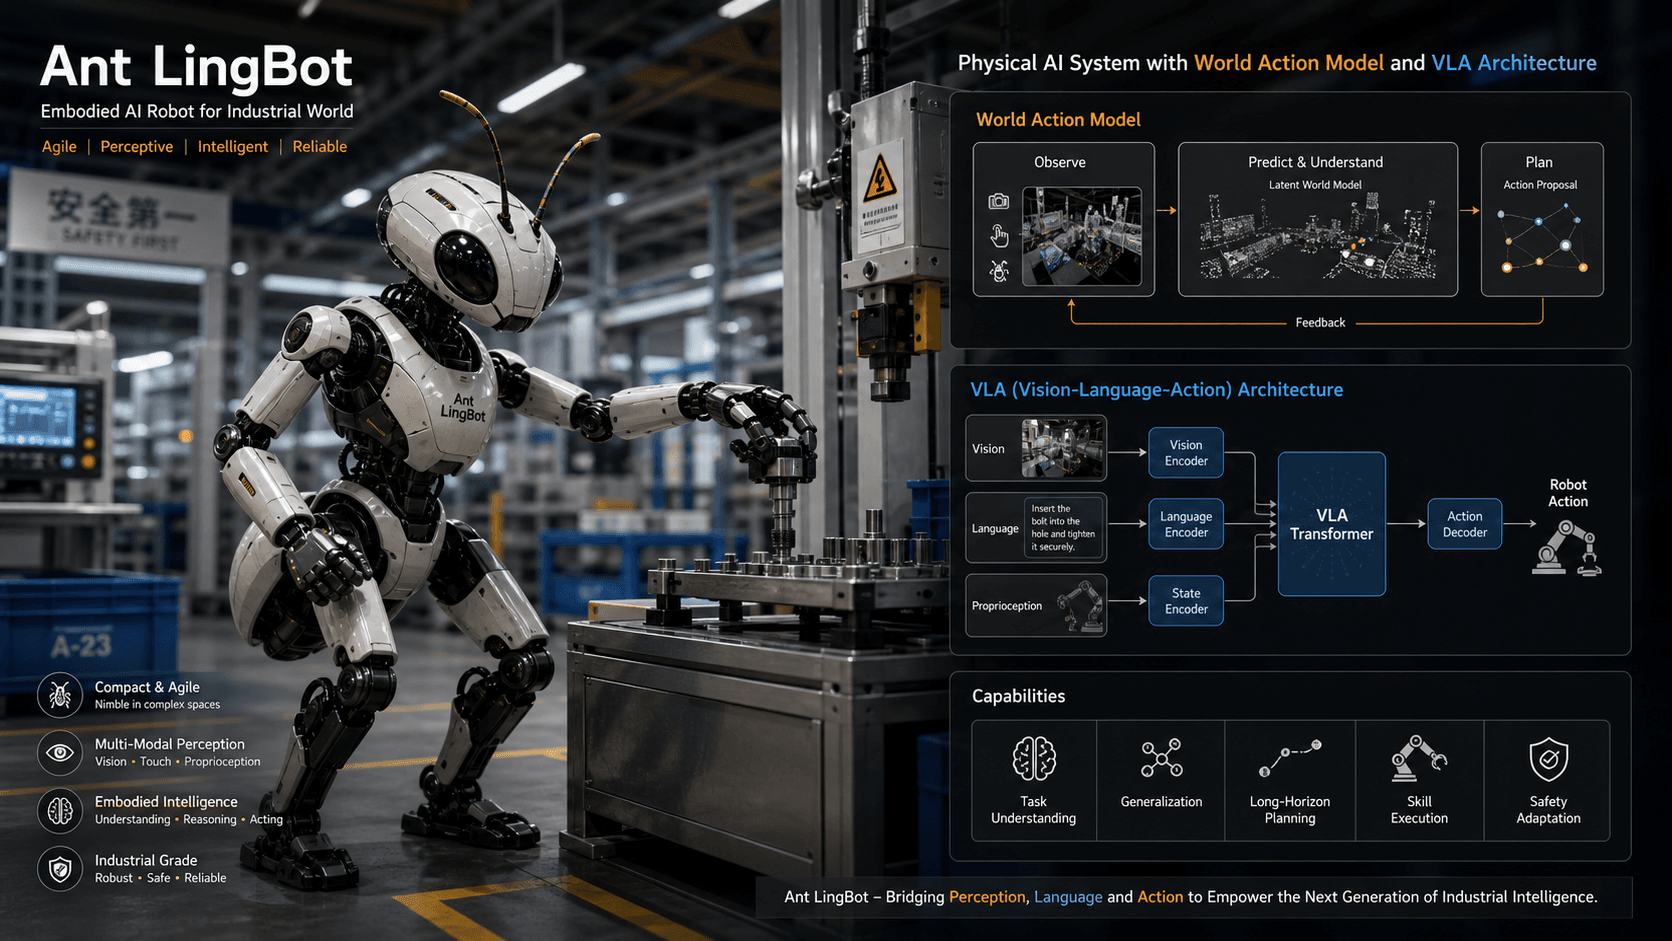Click the "Safety First" hanging sign
Image resolution: width=1672 pixels, height=941 pixels.
(118, 220)
